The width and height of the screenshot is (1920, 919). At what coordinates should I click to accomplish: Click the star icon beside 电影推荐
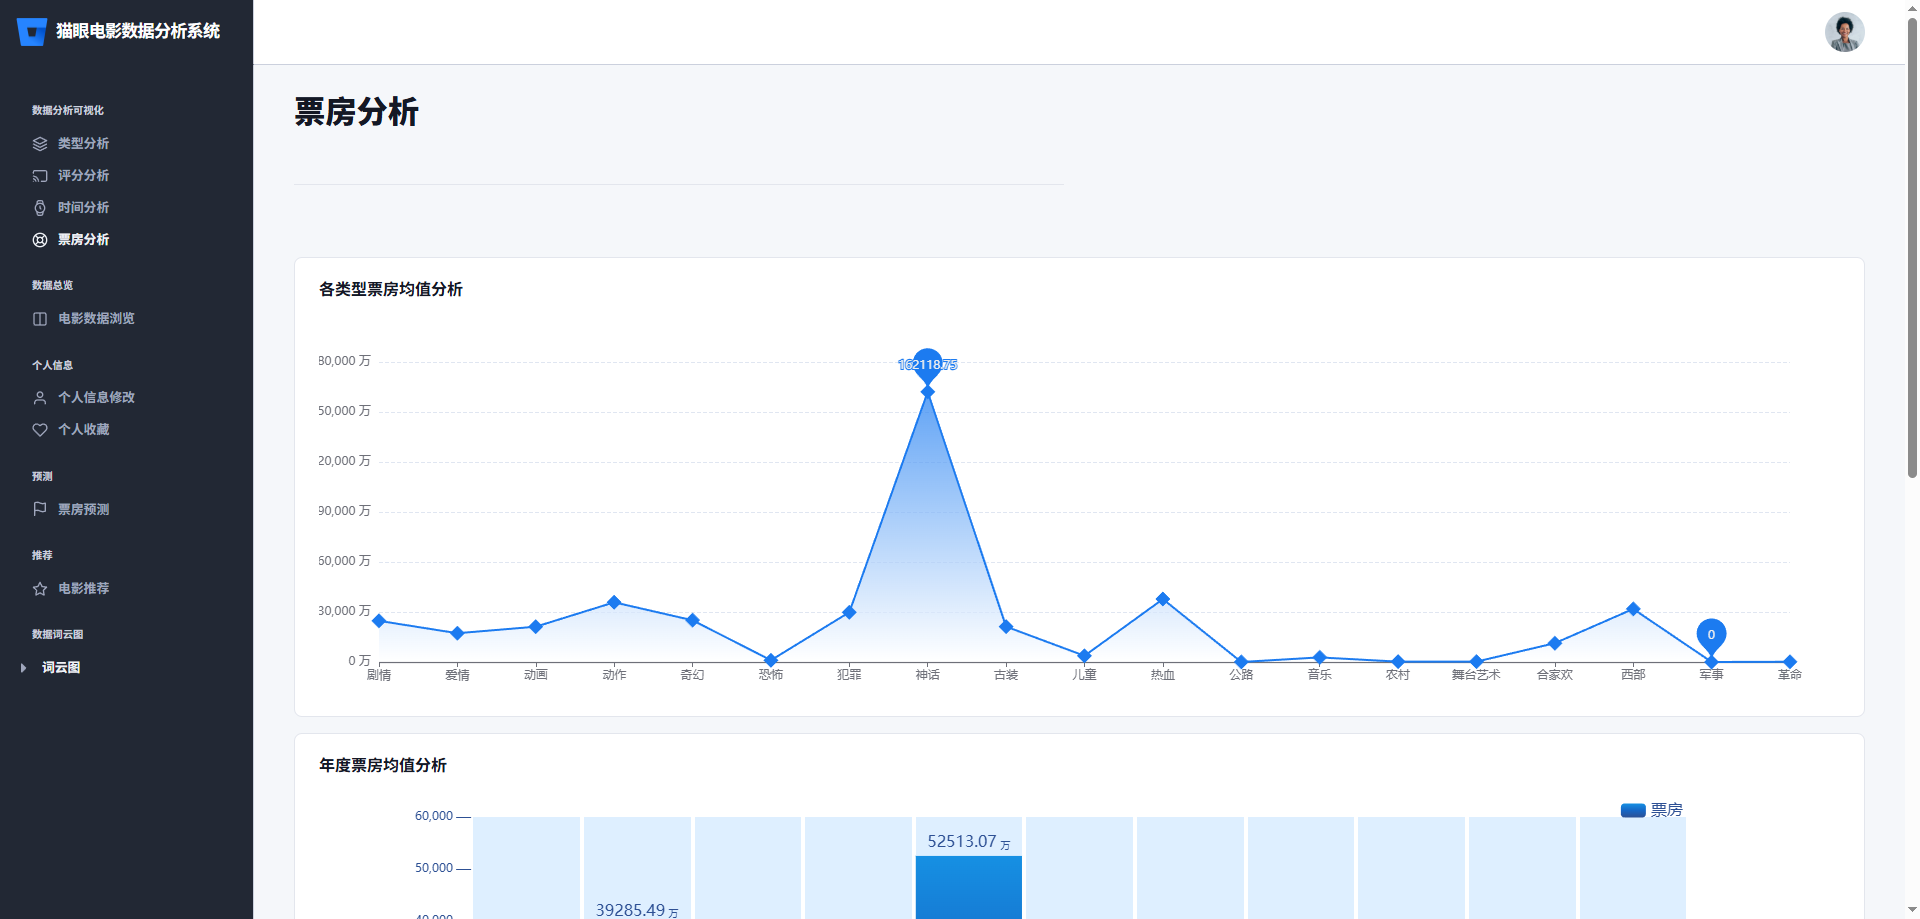pos(40,589)
